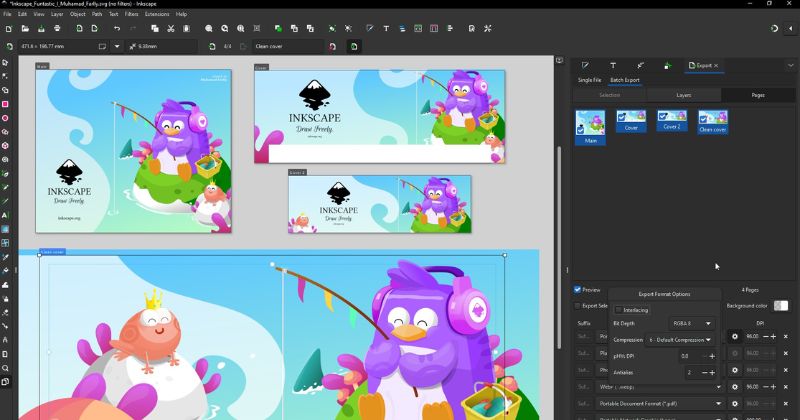Open the Background color swatch
The height and width of the screenshot is (420, 800).
[781, 306]
